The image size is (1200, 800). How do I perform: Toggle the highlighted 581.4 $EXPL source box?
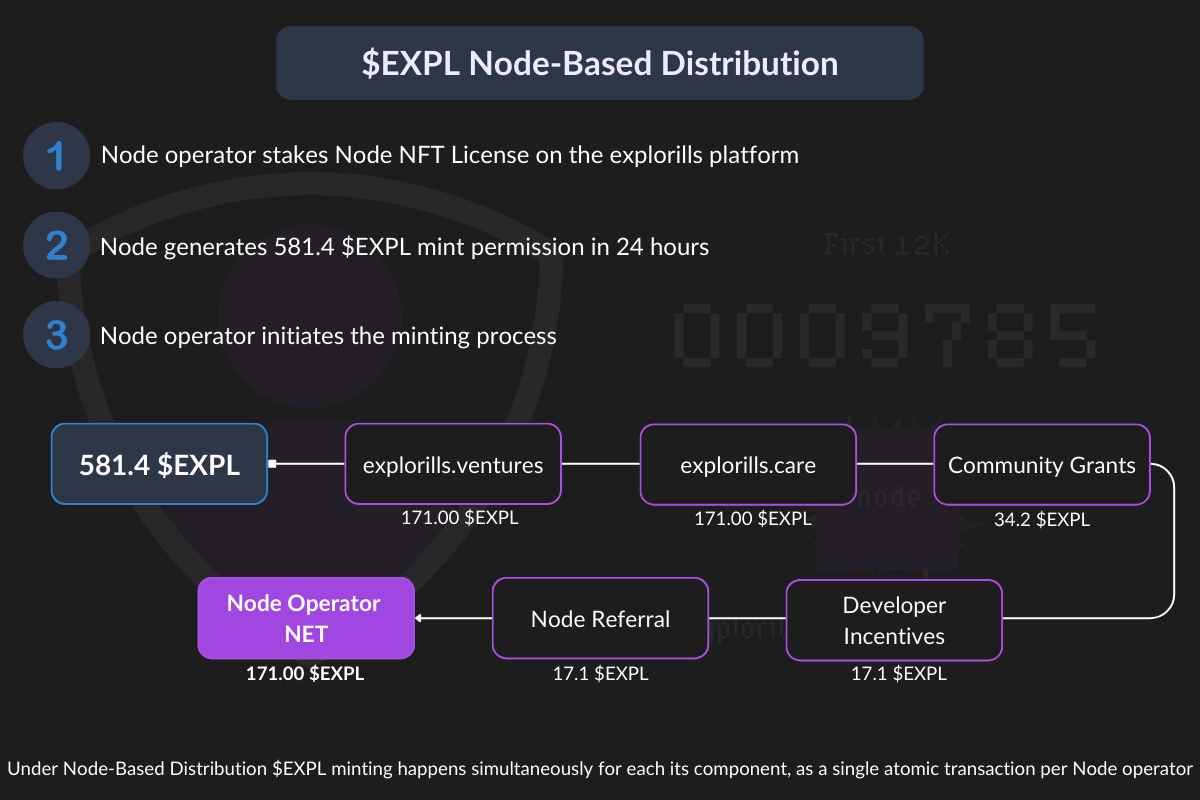click(159, 464)
